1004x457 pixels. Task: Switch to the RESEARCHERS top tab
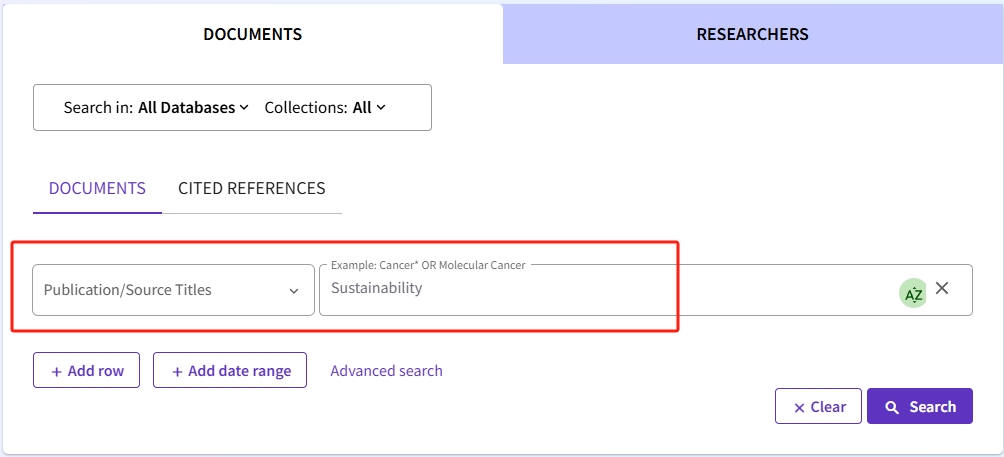752,34
